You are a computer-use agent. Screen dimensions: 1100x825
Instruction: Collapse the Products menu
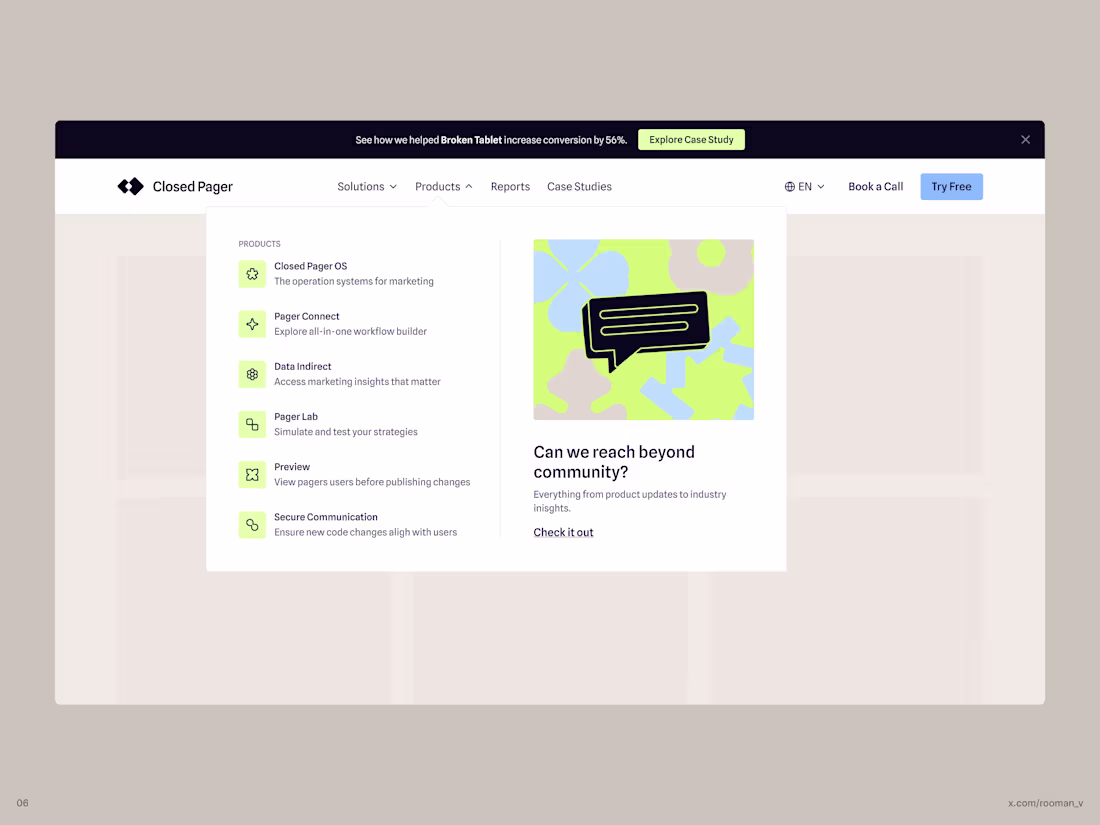click(x=443, y=186)
